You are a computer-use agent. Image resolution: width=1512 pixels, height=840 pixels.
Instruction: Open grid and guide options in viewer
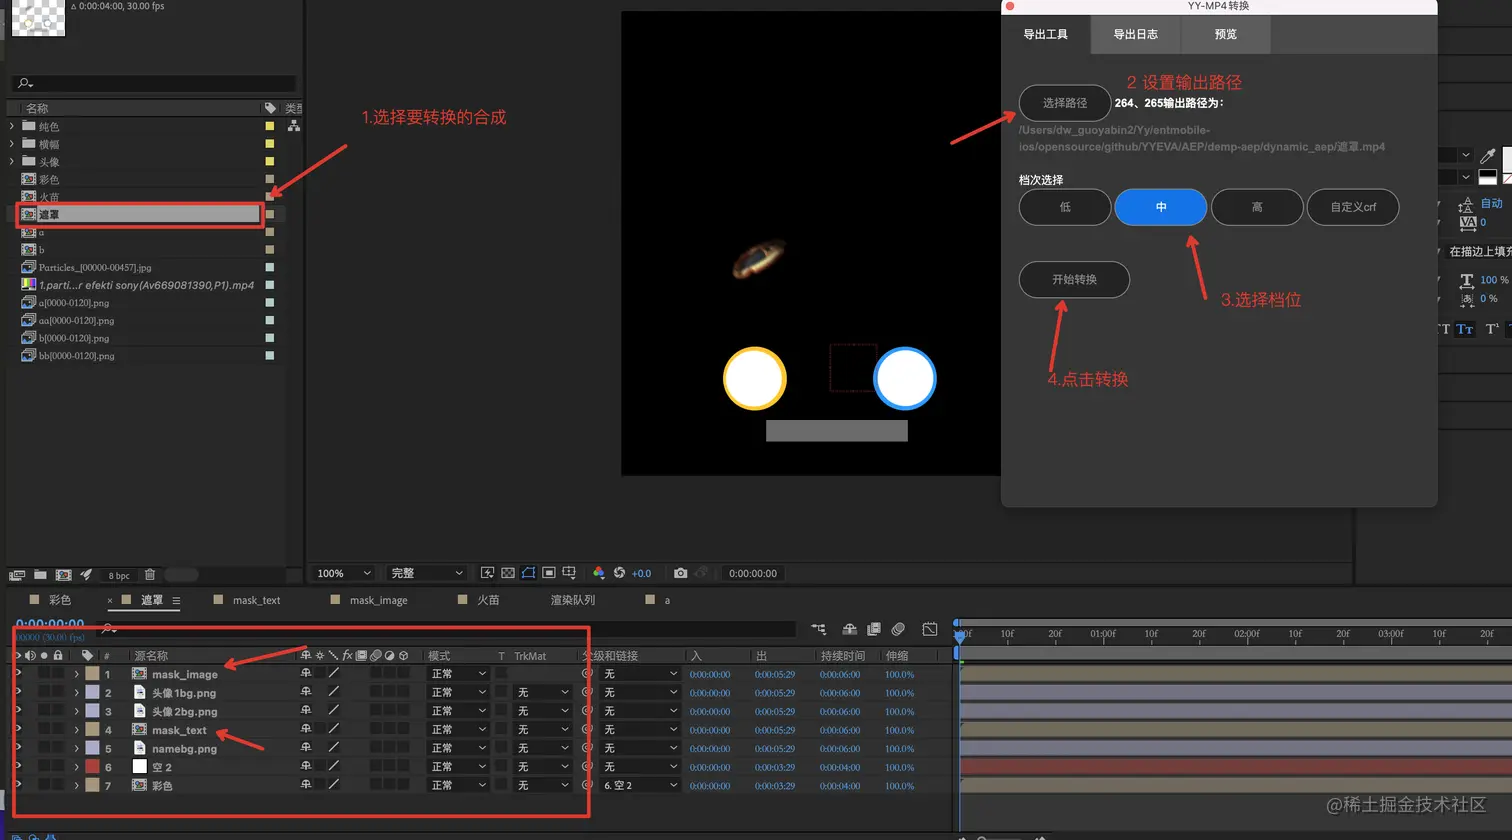(x=569, y=573)
